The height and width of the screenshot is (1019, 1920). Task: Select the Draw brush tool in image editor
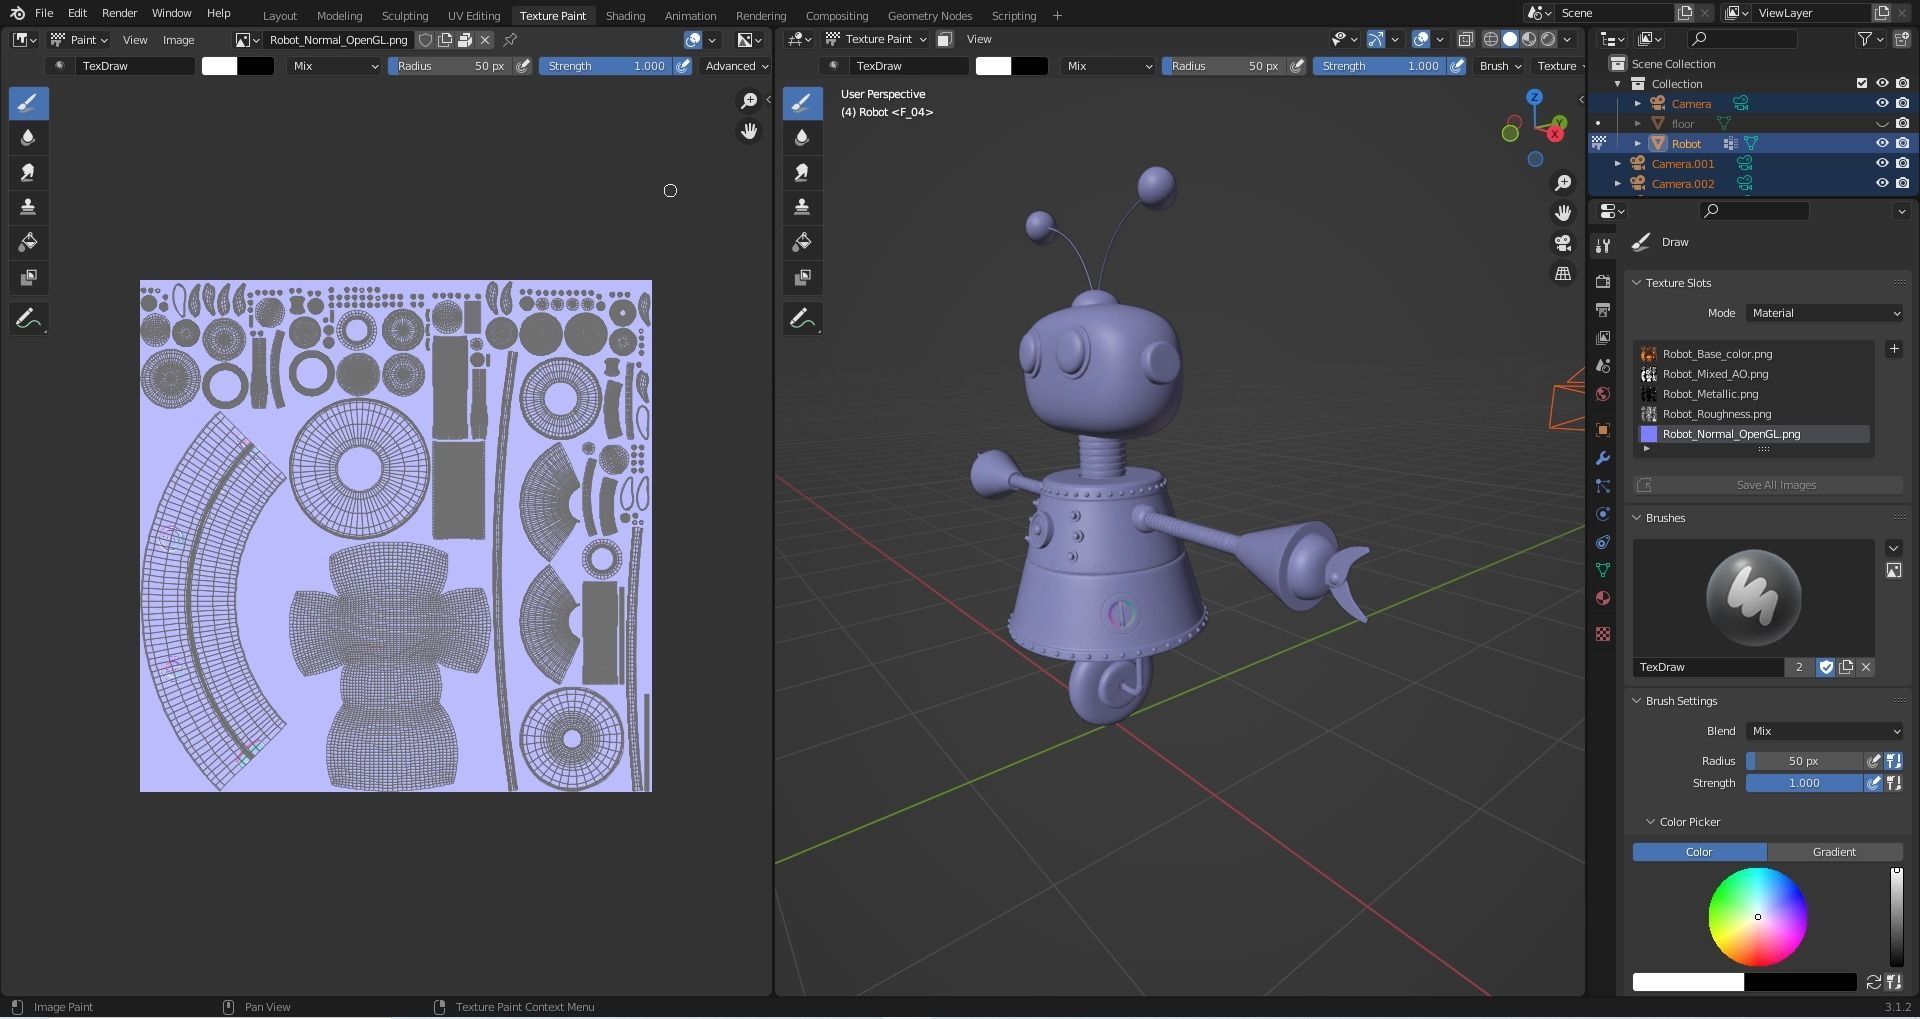(28, 103)
